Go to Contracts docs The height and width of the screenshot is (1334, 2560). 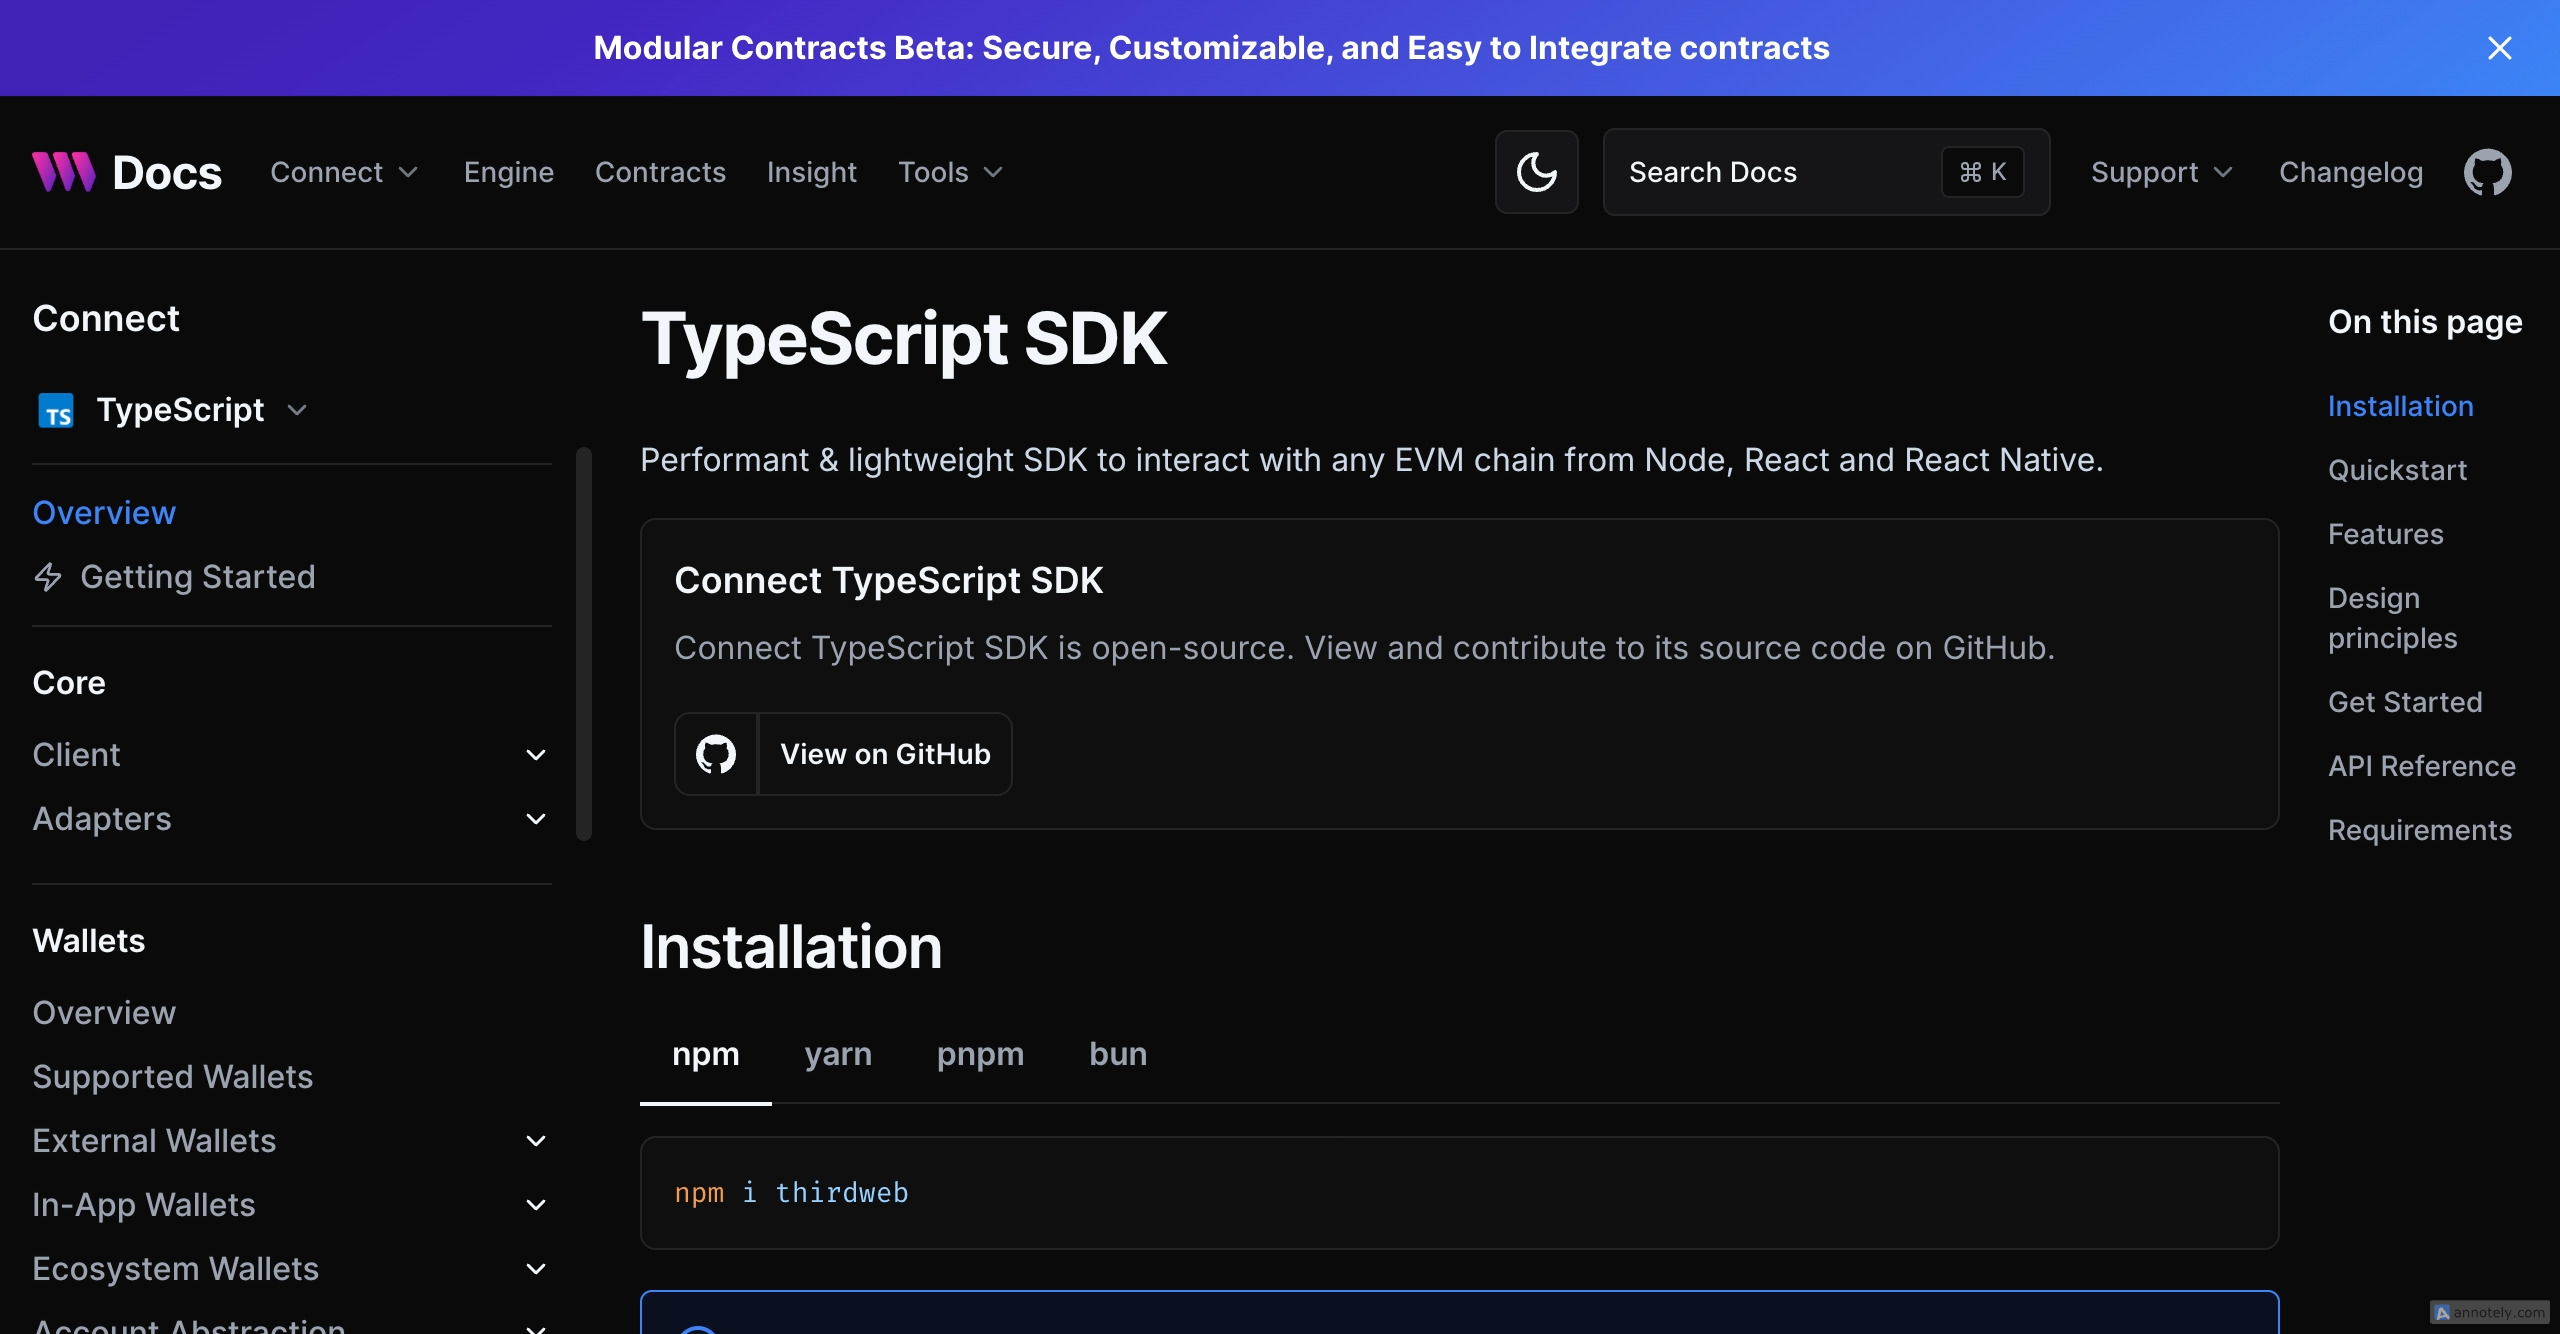click(x=660, y=172)
